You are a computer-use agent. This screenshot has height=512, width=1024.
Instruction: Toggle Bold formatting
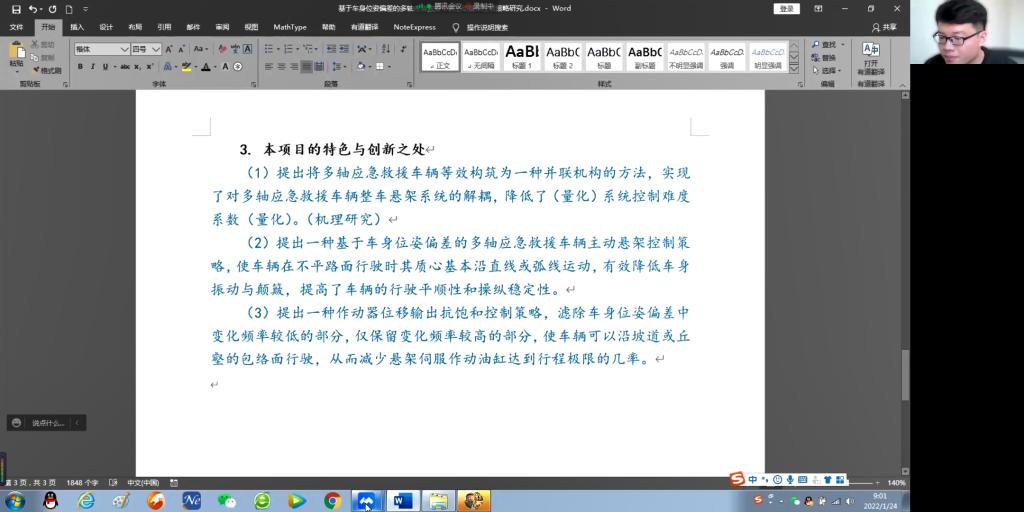point(79,67)
